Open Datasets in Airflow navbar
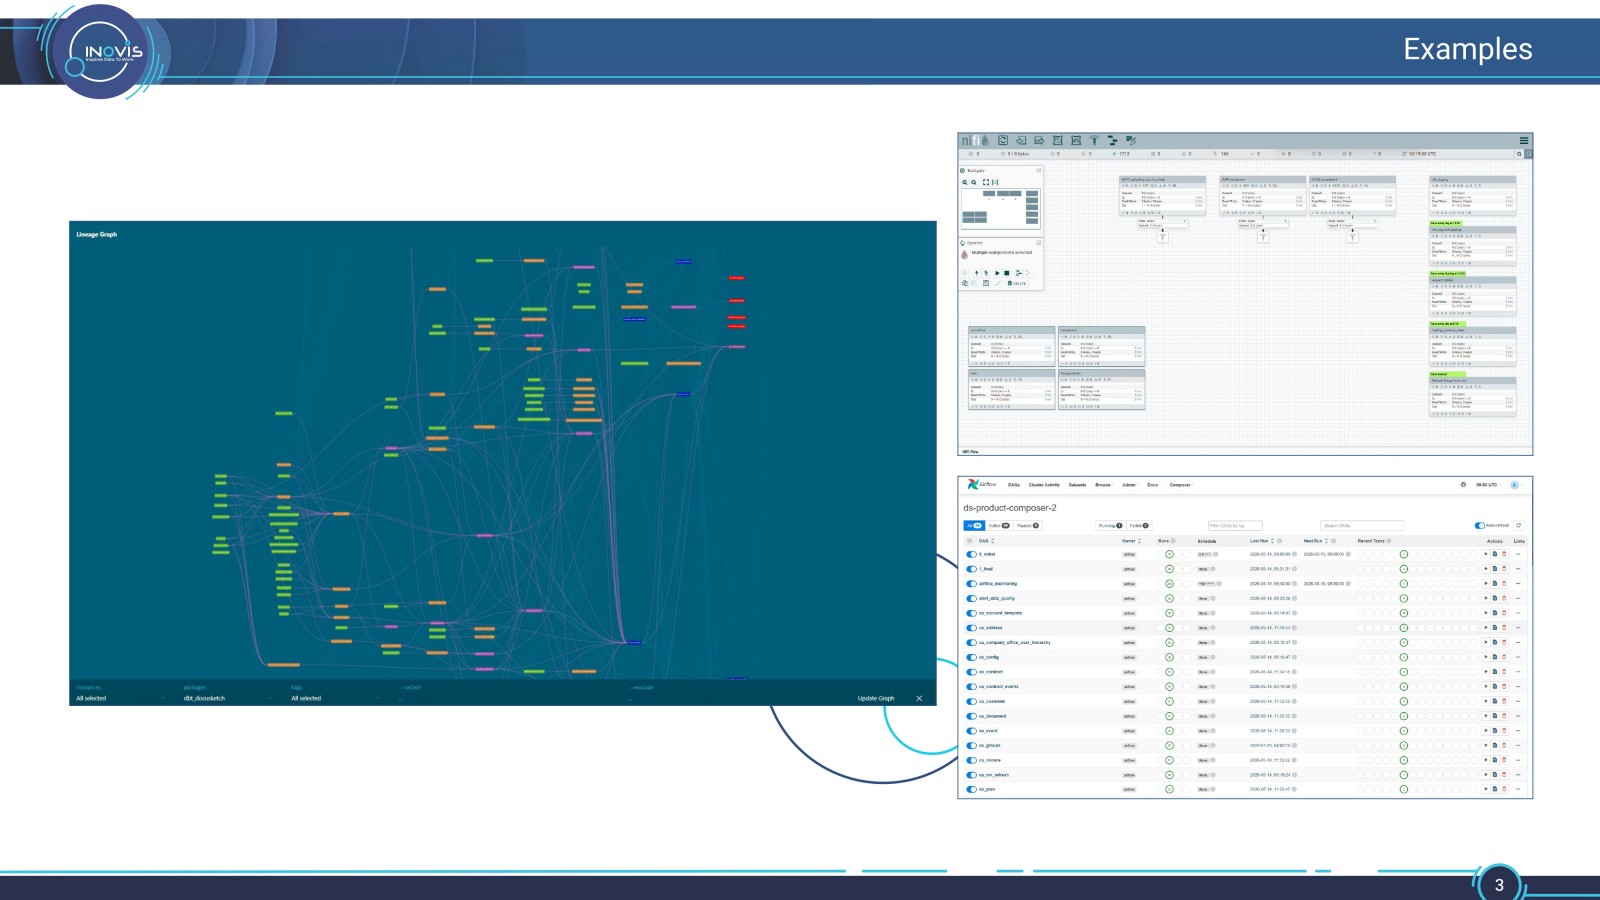Viewport: 1600px width, 900px height. [1077, 485]
